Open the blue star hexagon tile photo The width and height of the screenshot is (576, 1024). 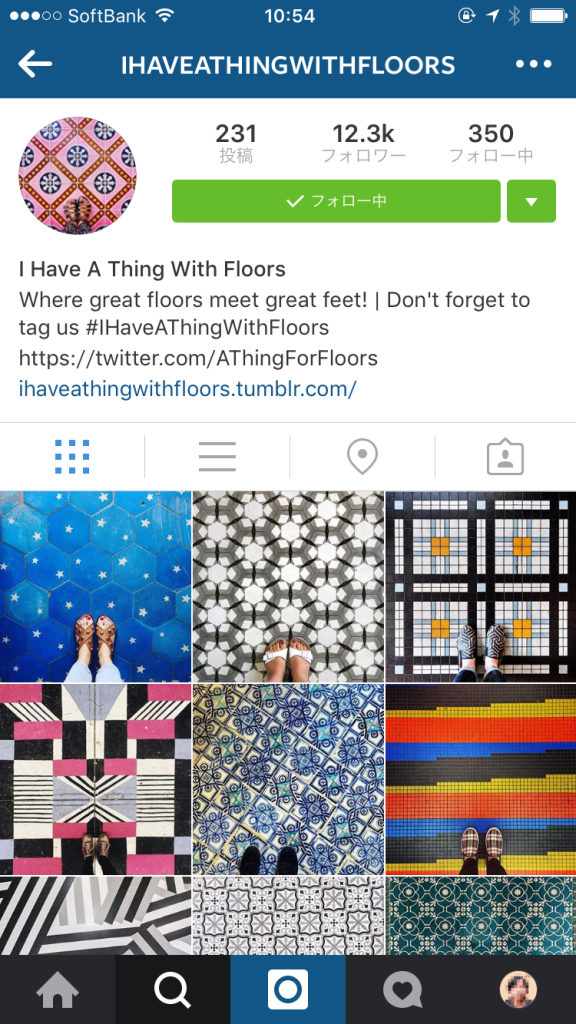(95, 586)
